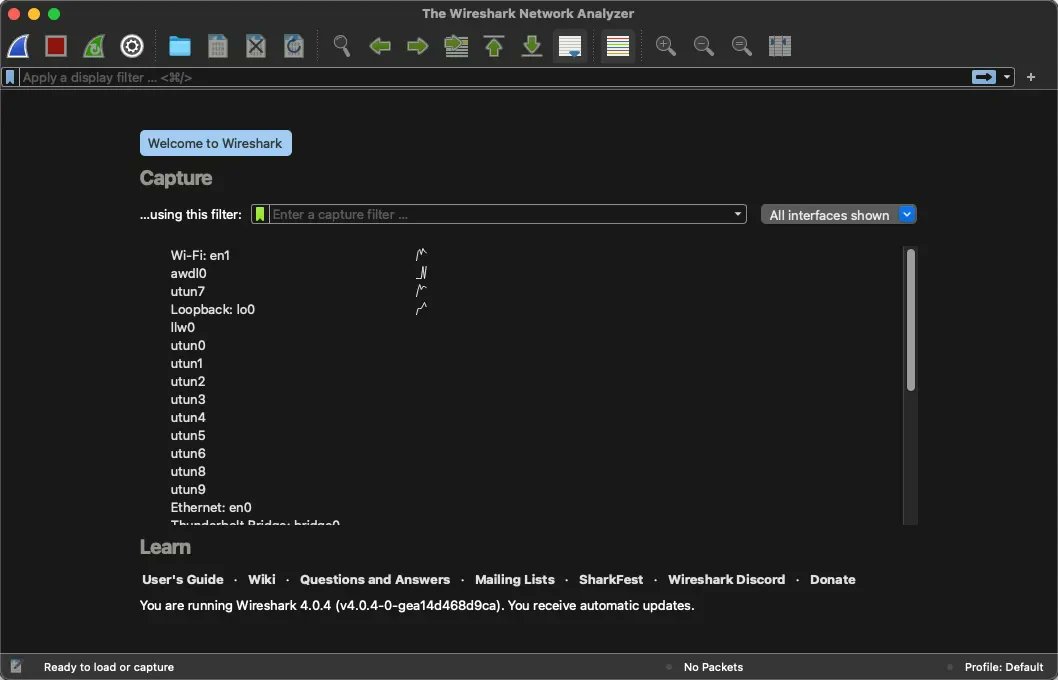Go forward in packet history arrow
The width and height of the screenshot is (1058, 680).
tap(418, 46)
